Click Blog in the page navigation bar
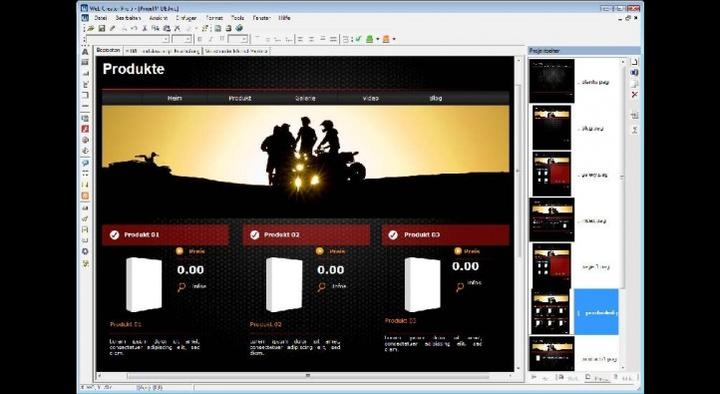This screenshot has height=394, width=720. pyautogui.click(x=435, y=98)
